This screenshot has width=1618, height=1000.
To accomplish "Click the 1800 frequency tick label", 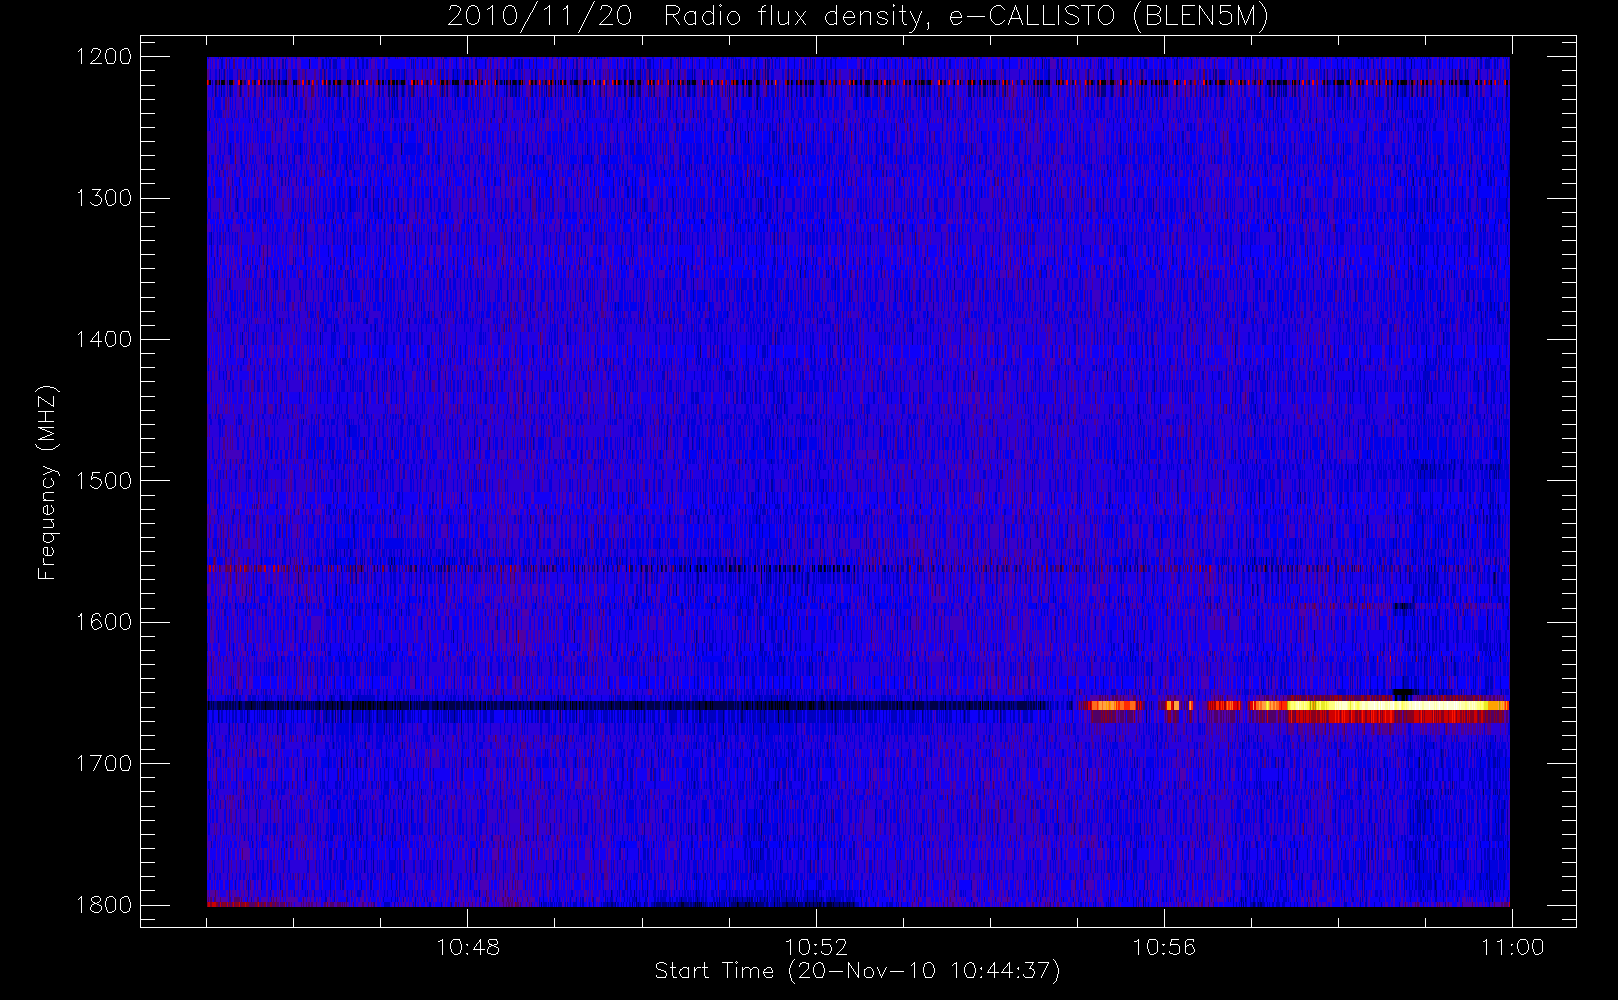I will [x=104, y=904].
